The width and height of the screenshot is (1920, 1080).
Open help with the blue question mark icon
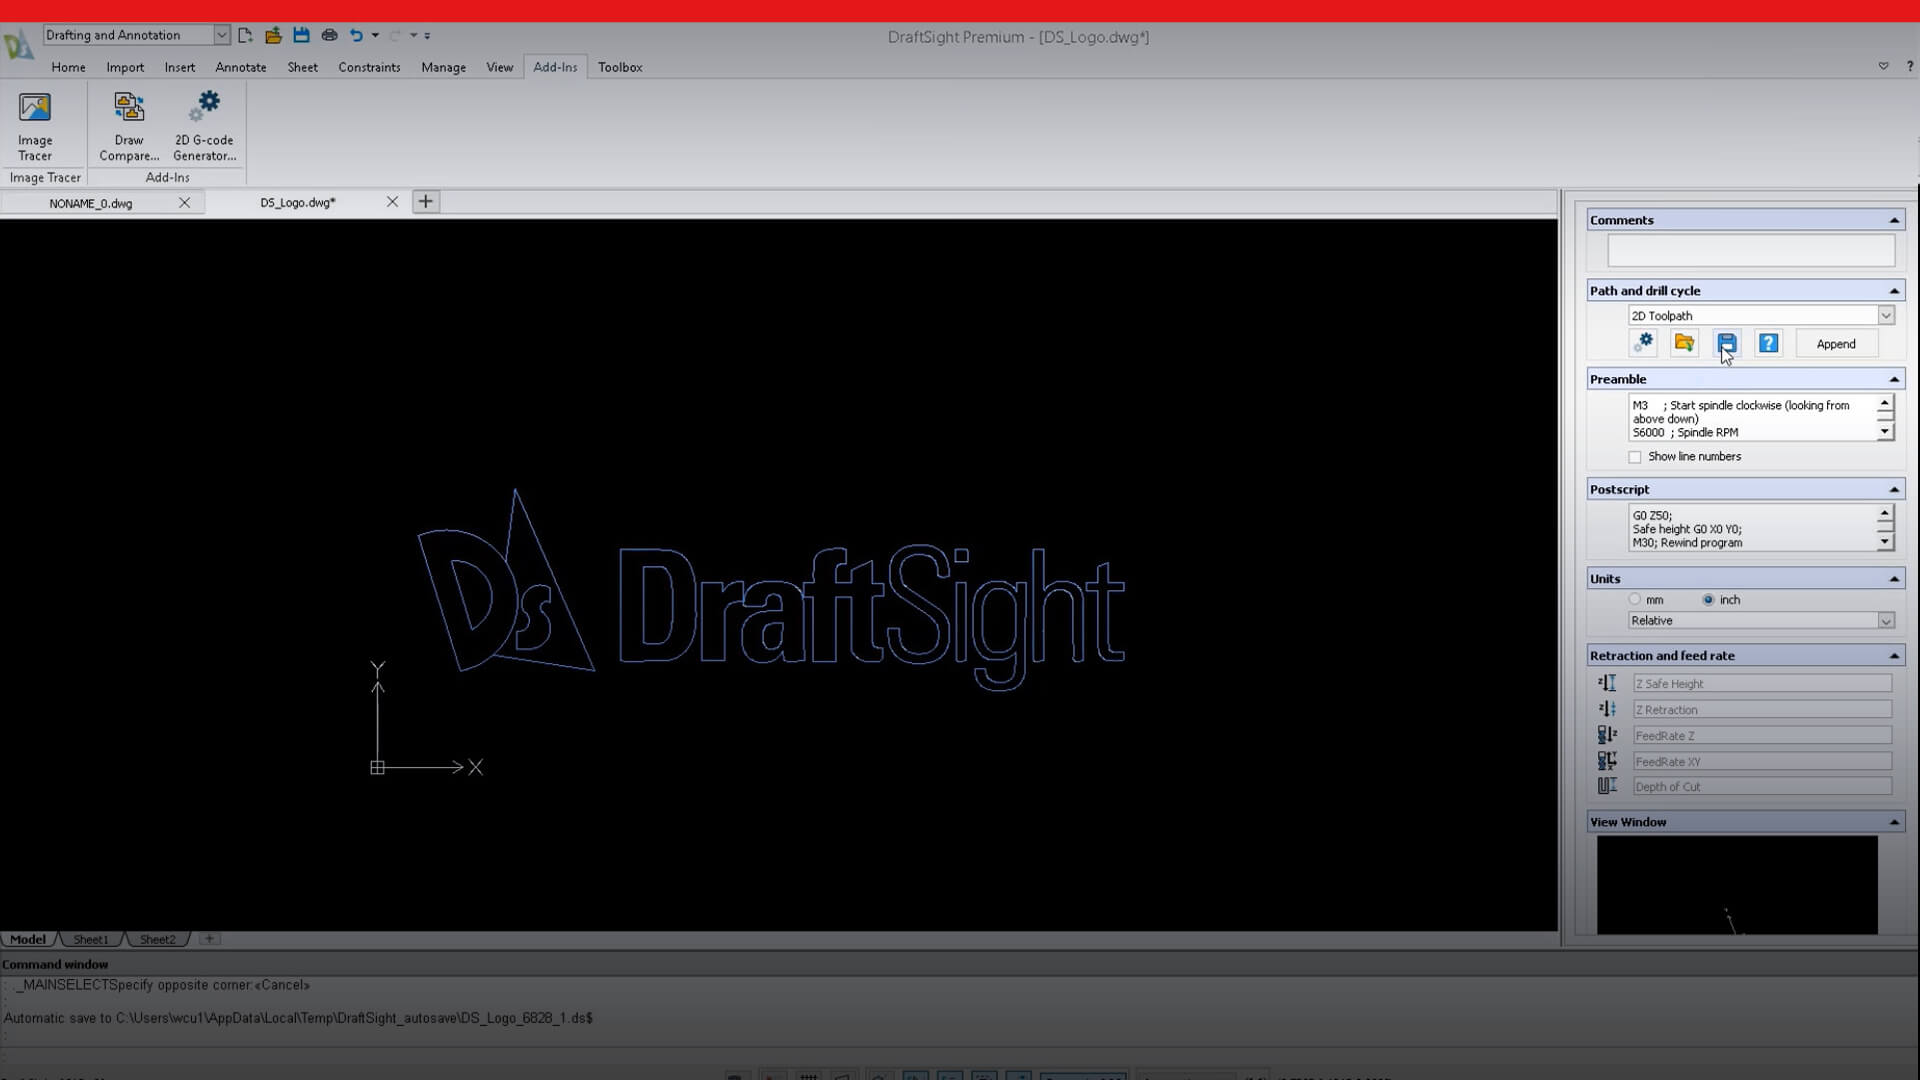(1768, 343)
